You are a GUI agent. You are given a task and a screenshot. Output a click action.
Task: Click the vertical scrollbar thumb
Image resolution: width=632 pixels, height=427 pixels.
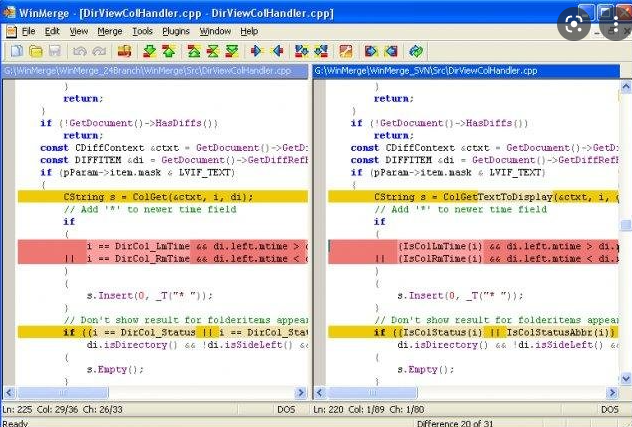626,225
